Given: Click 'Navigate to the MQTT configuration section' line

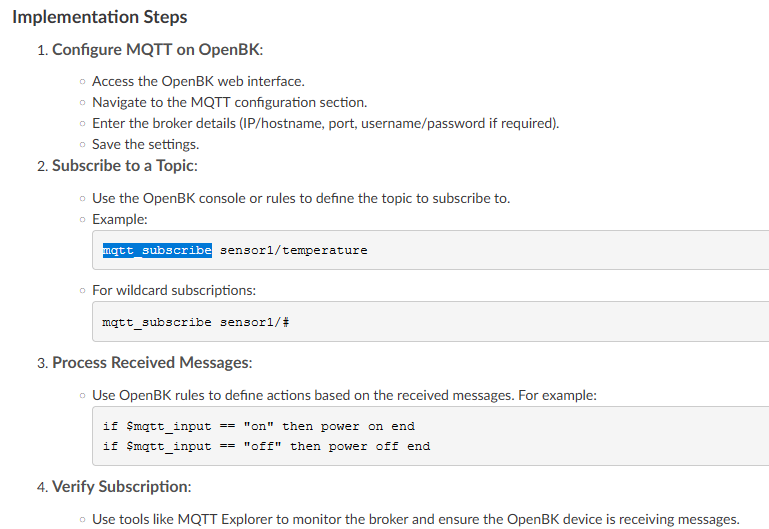Looking at the screenshot, I should (x=230, y=102).
